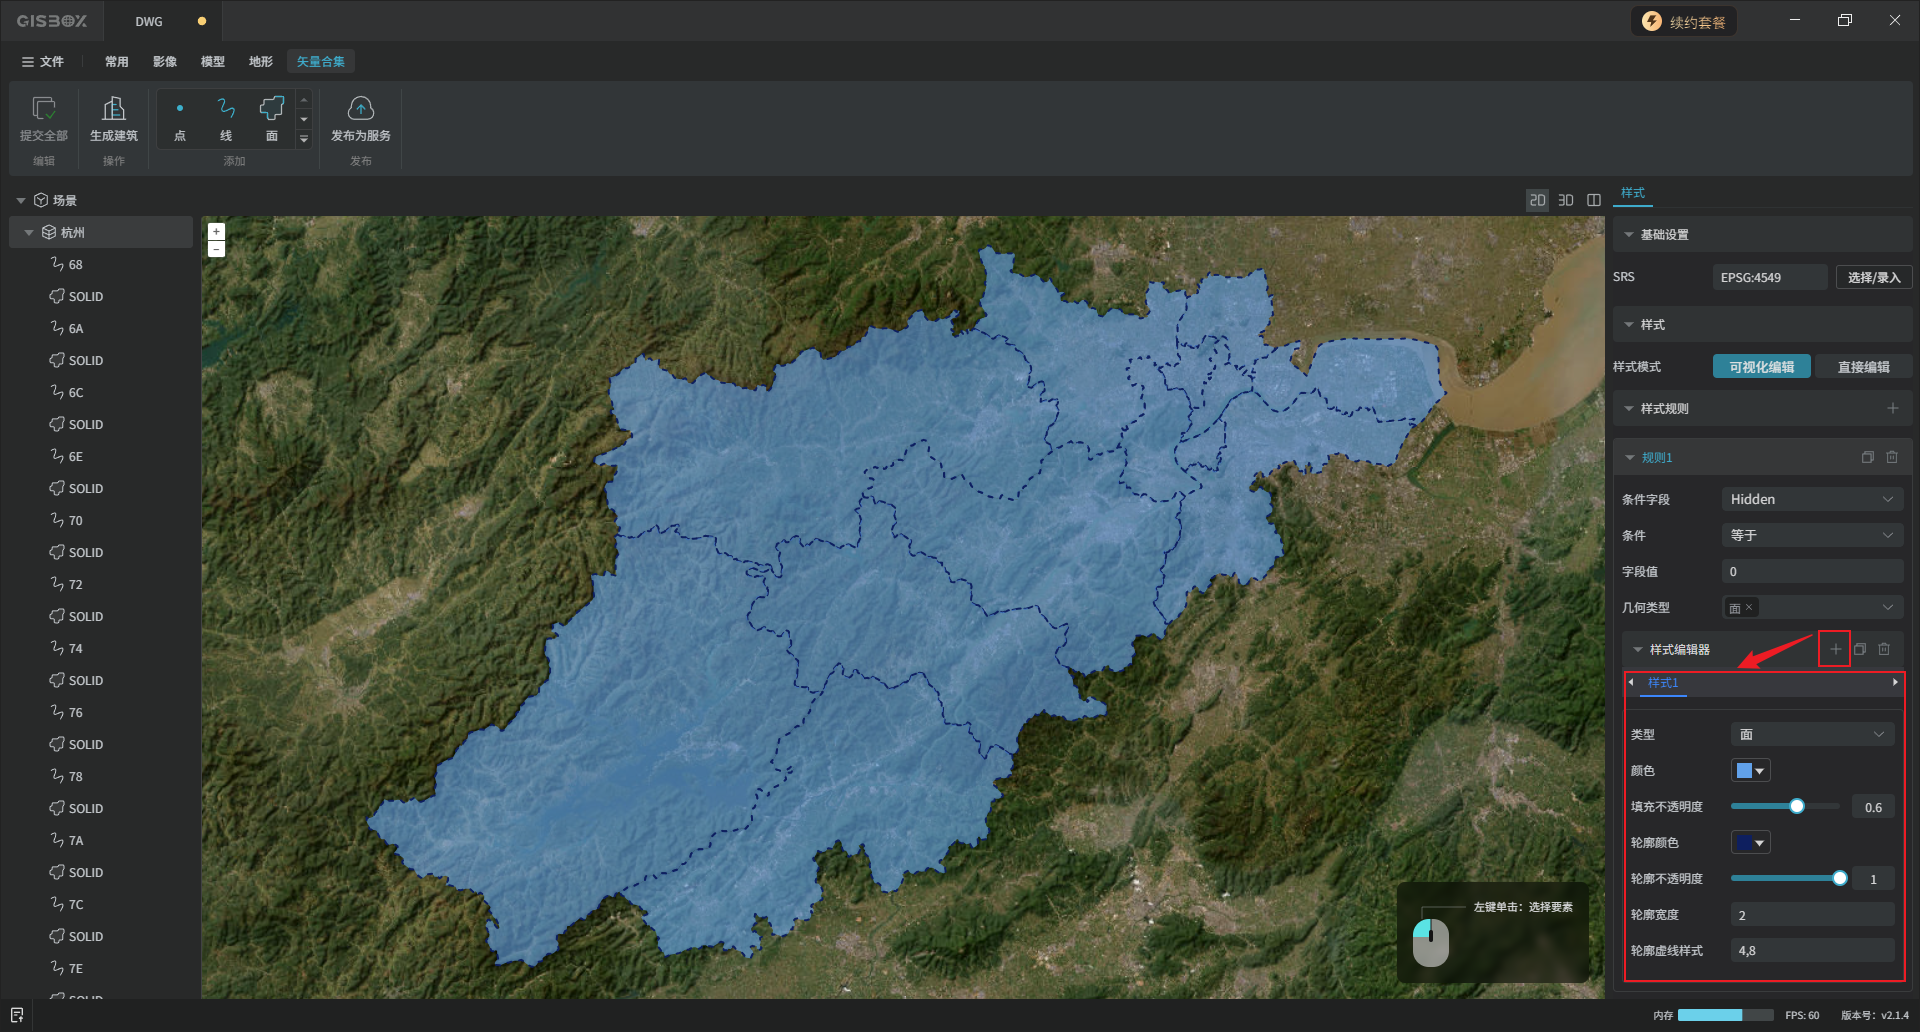Zoom in on map with plus button

(216, 232)
